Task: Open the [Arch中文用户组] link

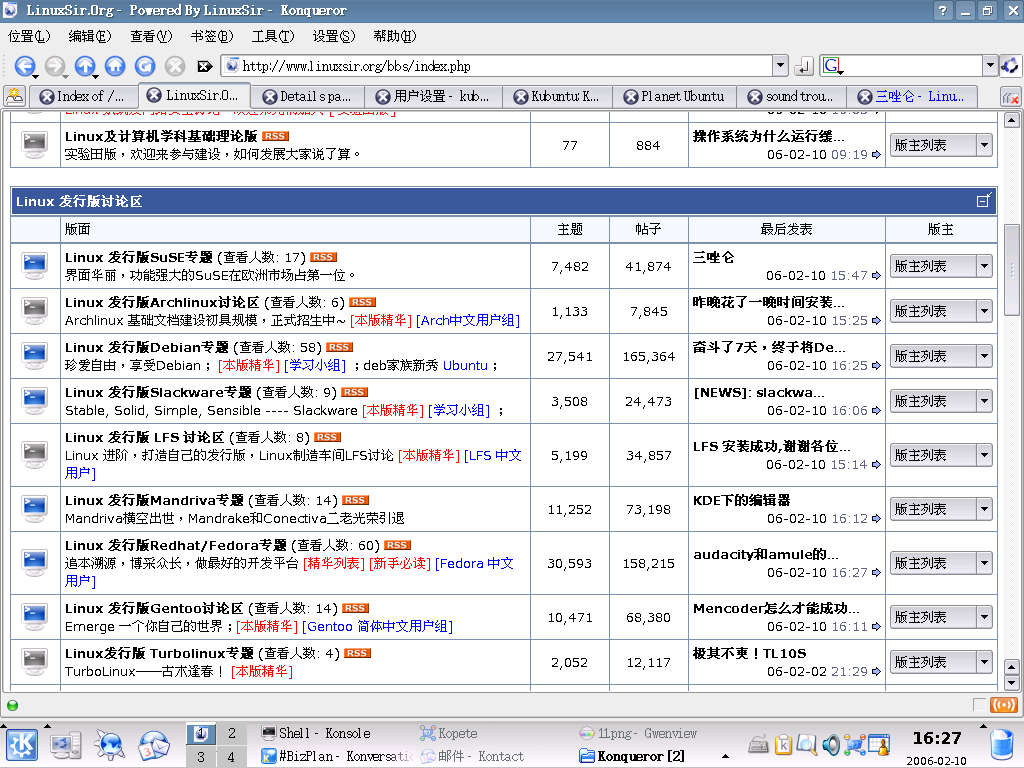Action: click(468, 321)
